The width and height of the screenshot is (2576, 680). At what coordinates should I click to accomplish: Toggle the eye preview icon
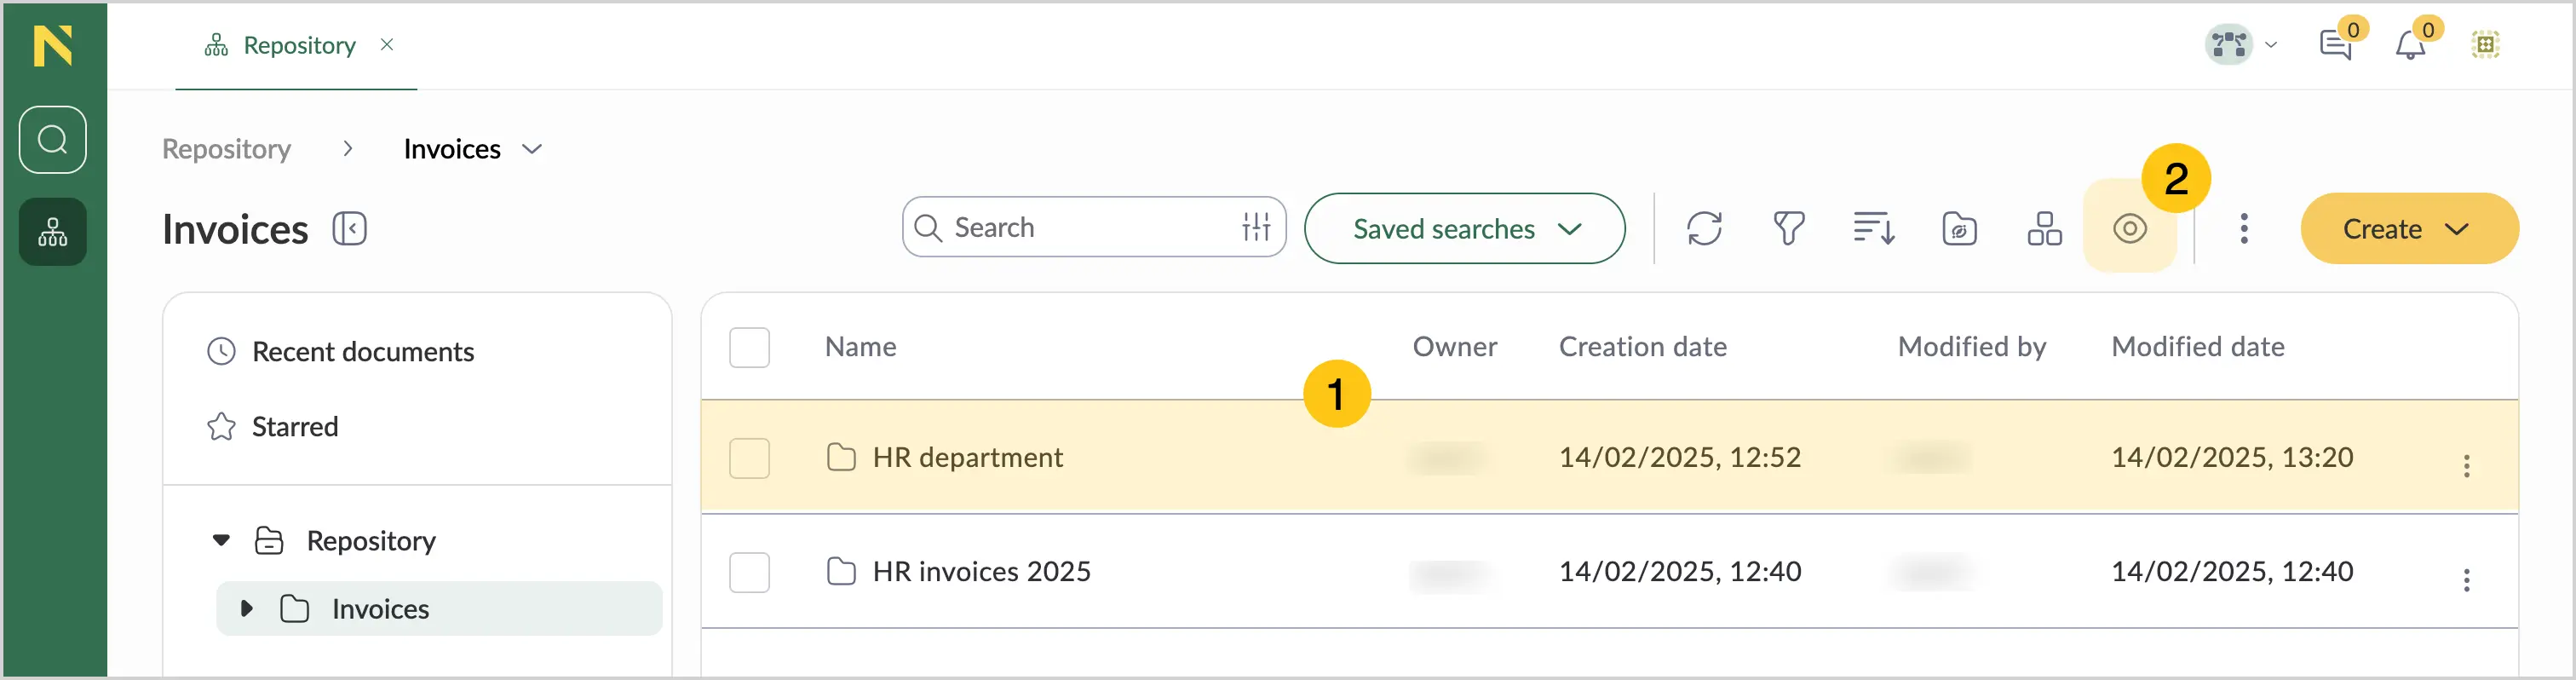click(x=2130, y=229)
